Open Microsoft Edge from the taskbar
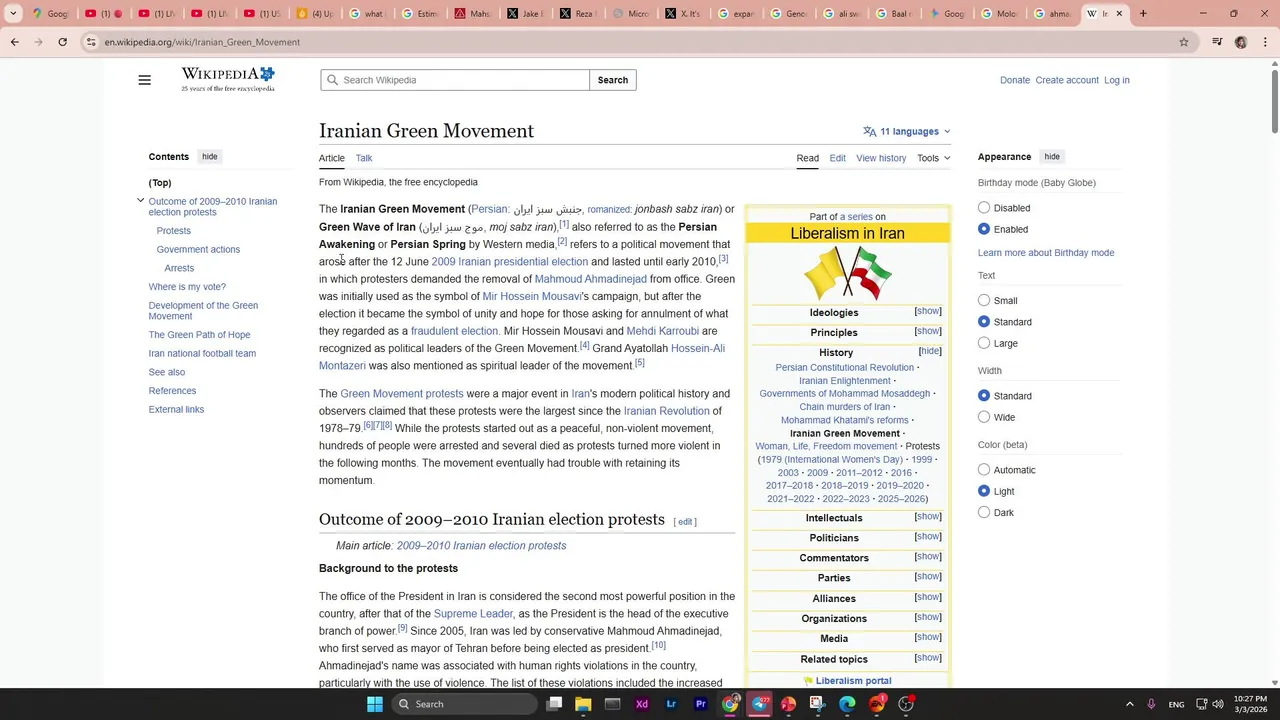 pos(848,704)
